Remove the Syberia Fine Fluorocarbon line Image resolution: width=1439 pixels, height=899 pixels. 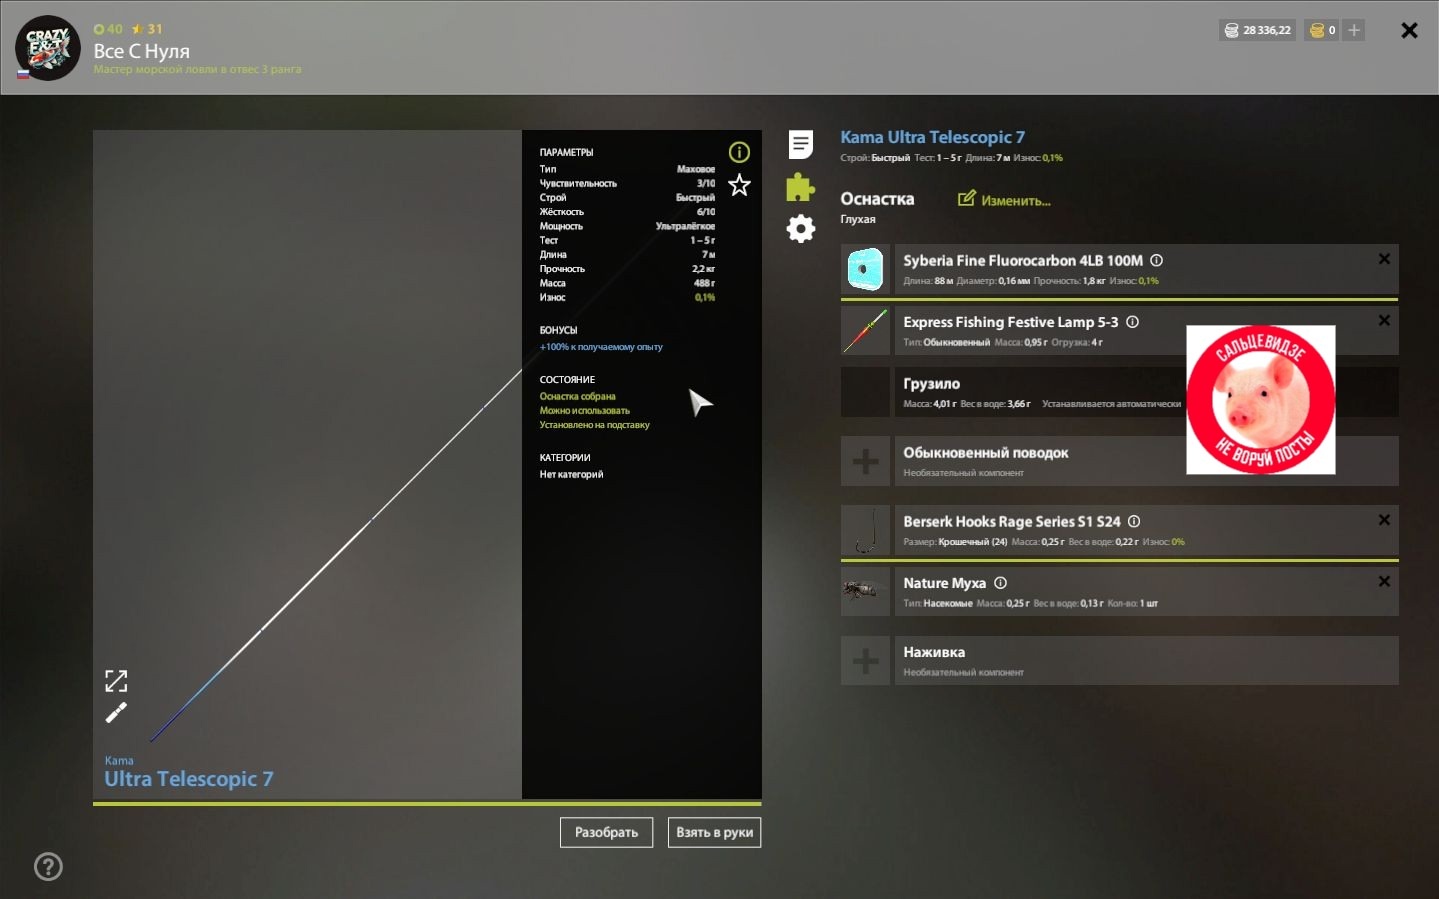pyautogui.click(x=1384, y=259)
